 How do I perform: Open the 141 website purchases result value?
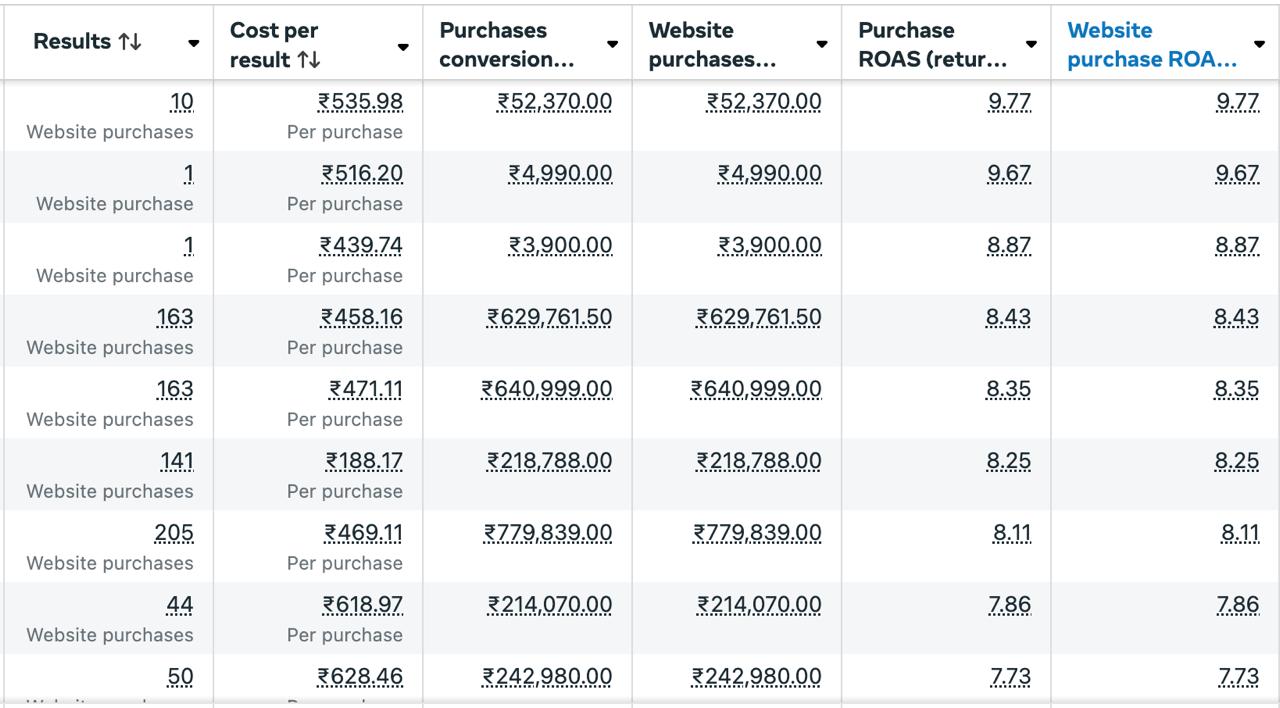177,462
